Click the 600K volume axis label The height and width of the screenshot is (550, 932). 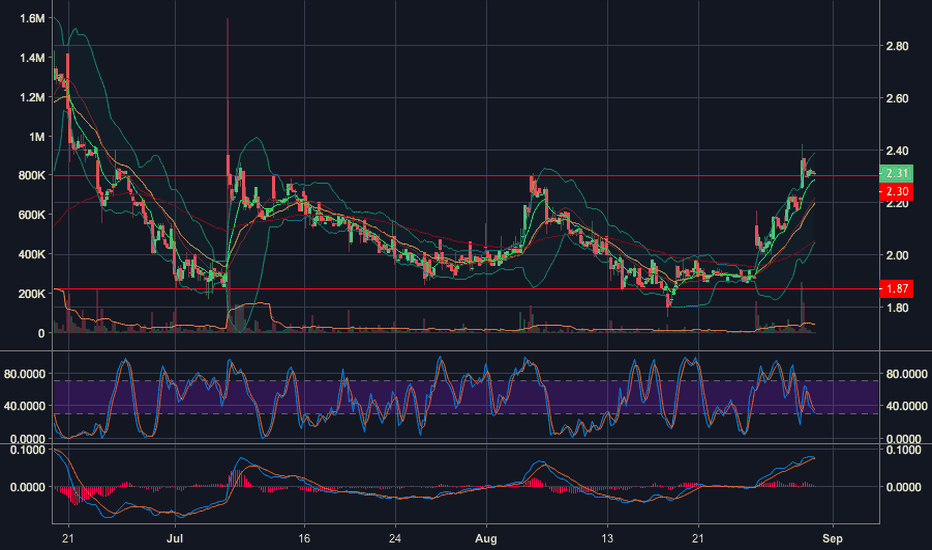pyautogui.click(x=32, y=215)
